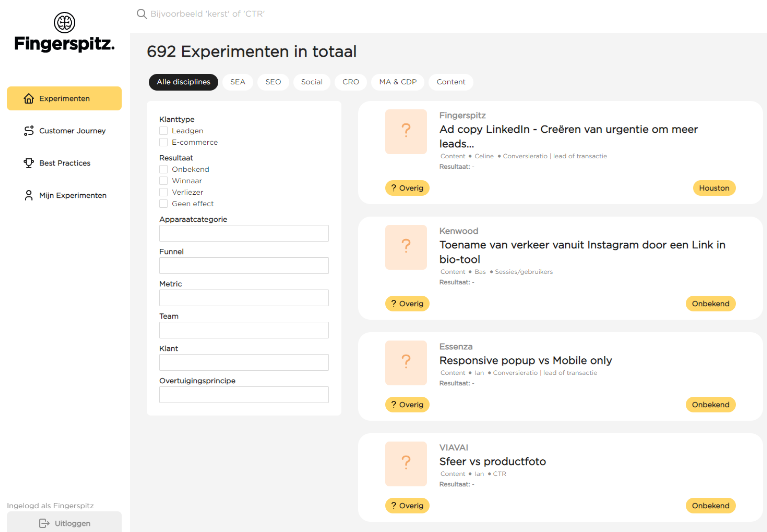Open 'Sfeer vs productfoto' experiment title

tap(493, 462)
